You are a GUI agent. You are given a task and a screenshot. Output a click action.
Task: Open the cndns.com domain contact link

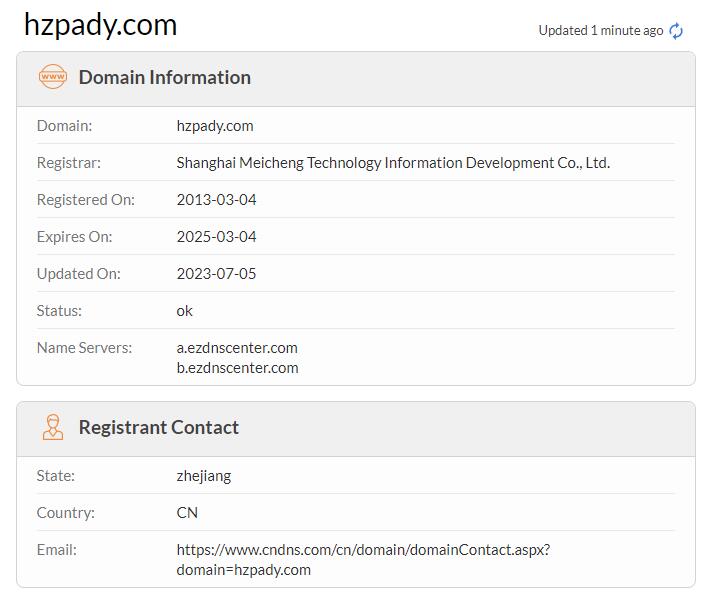pos(363,559)
